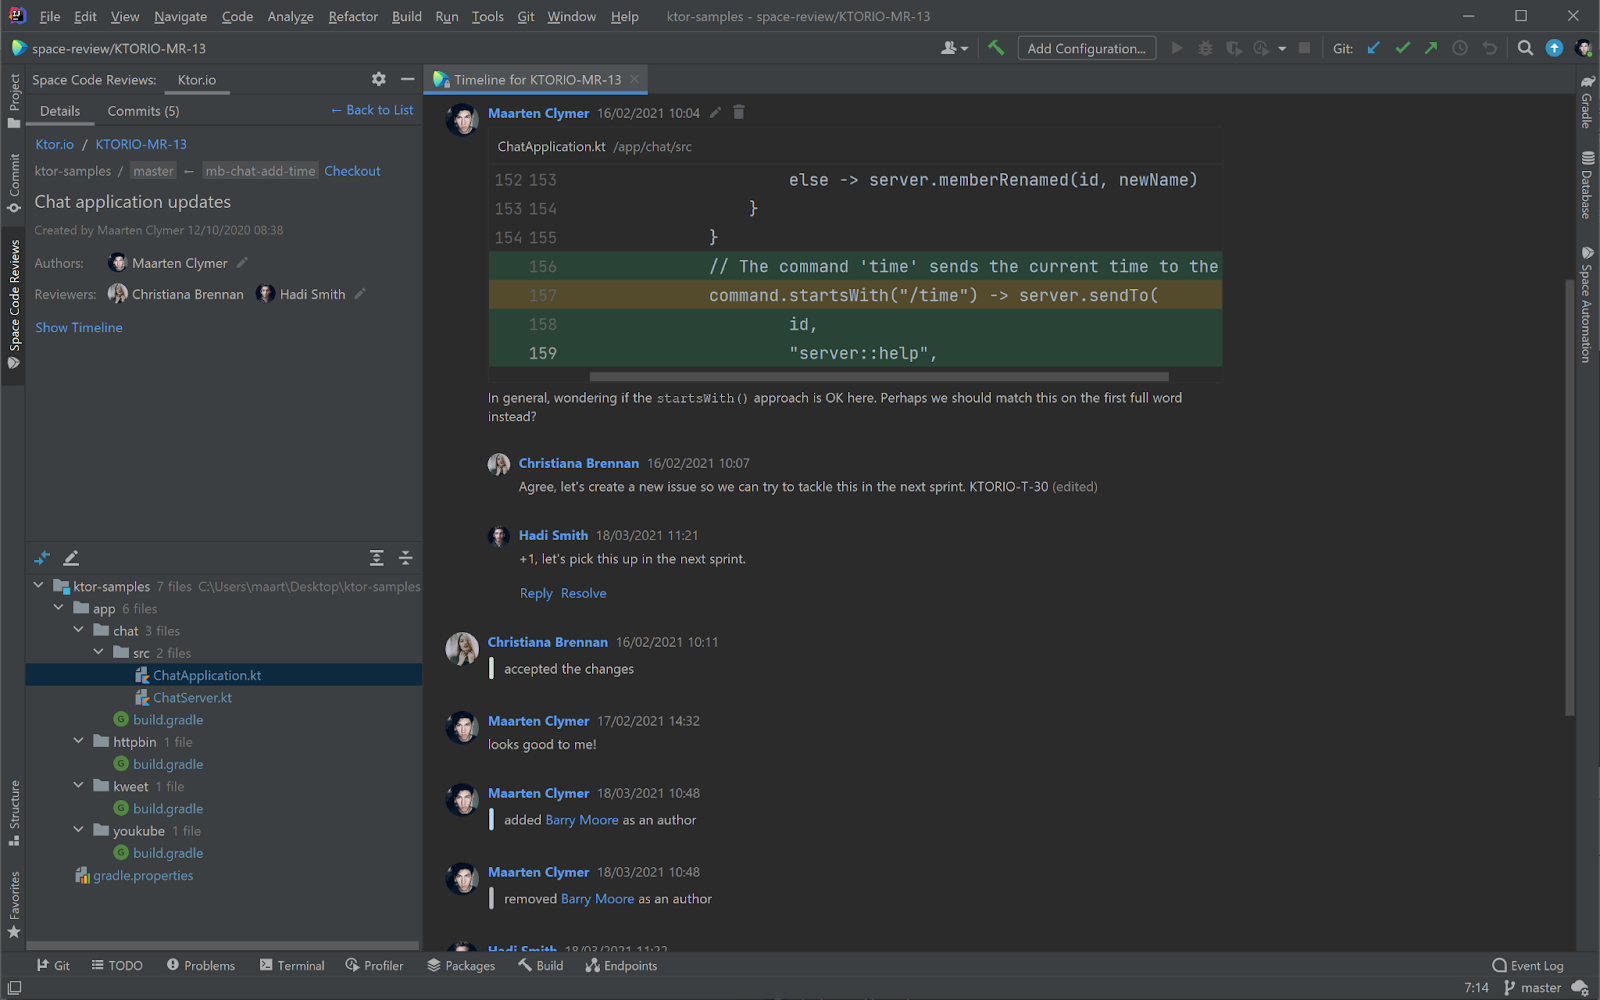
Task: Select gradle.properties in the file tree
Action: click(143, 875)
